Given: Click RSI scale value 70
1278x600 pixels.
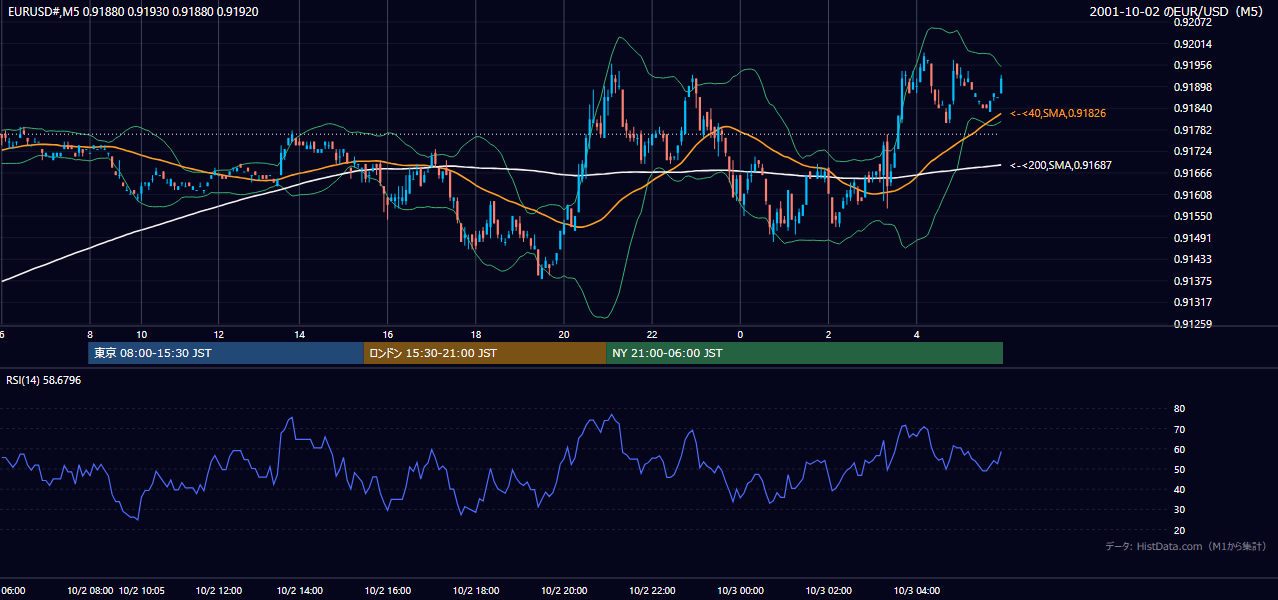Looking at the screenshot, I should click(x=1179, y=429).
